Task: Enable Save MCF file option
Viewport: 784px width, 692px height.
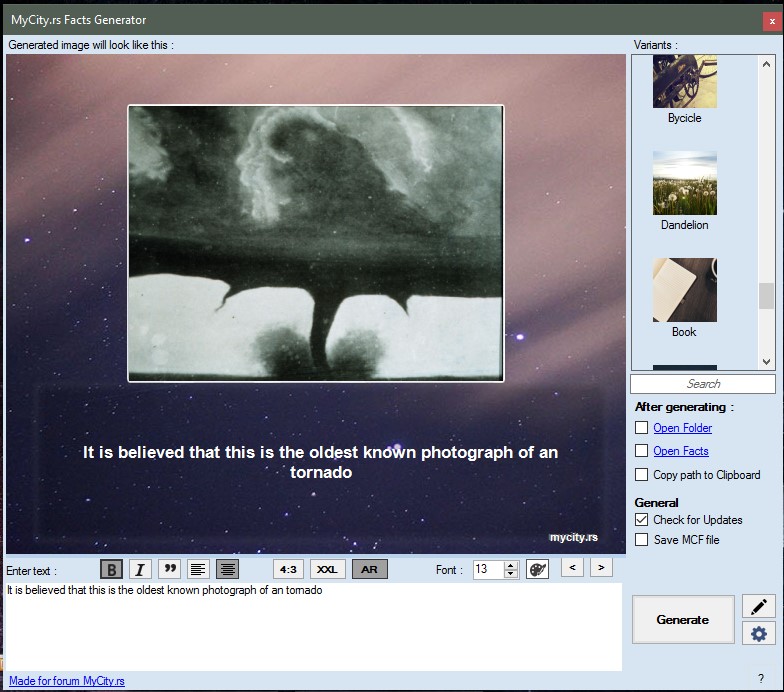Action: 642,540
